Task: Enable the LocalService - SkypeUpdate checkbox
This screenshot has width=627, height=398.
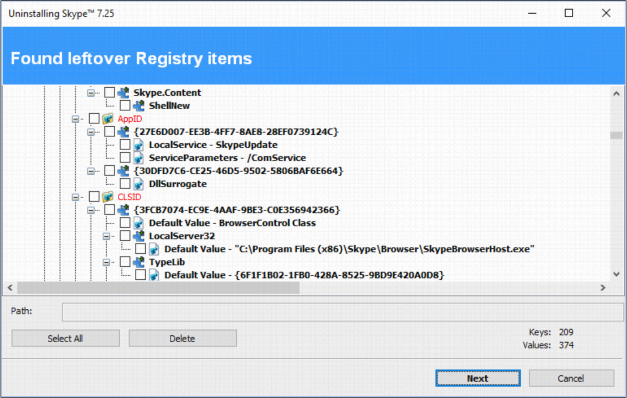Action: (x=125, y=144)
